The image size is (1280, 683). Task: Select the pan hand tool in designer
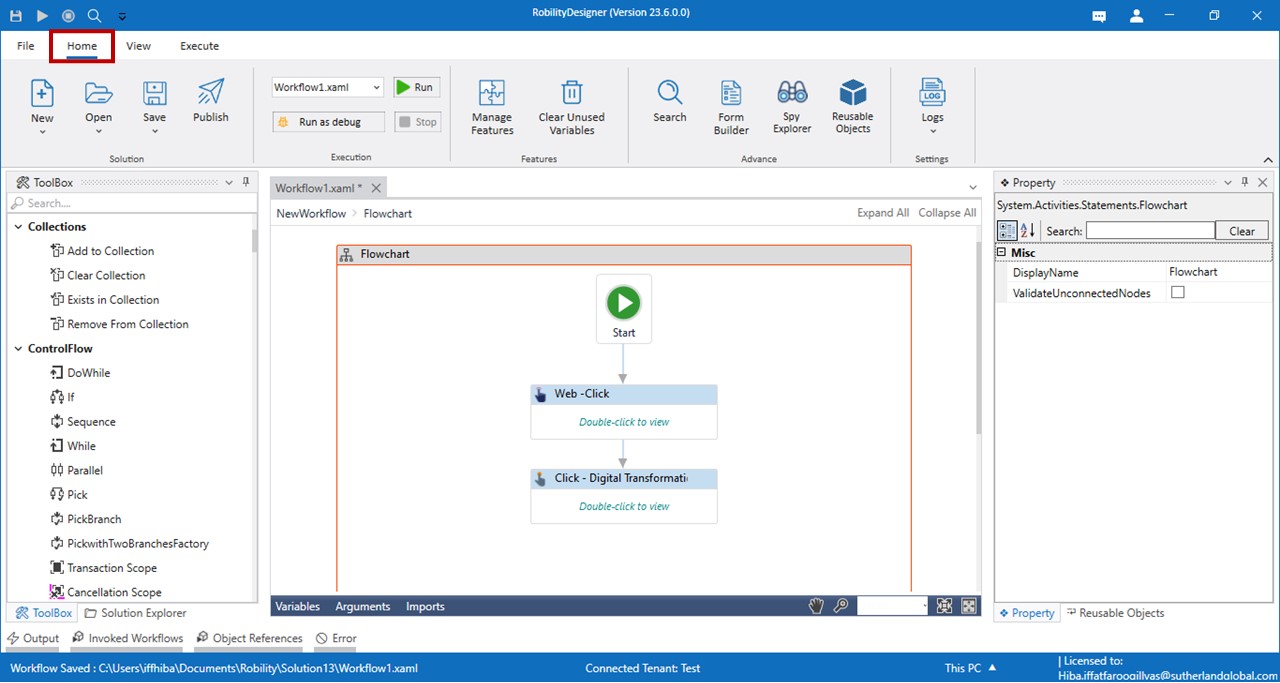click(816, 606)
